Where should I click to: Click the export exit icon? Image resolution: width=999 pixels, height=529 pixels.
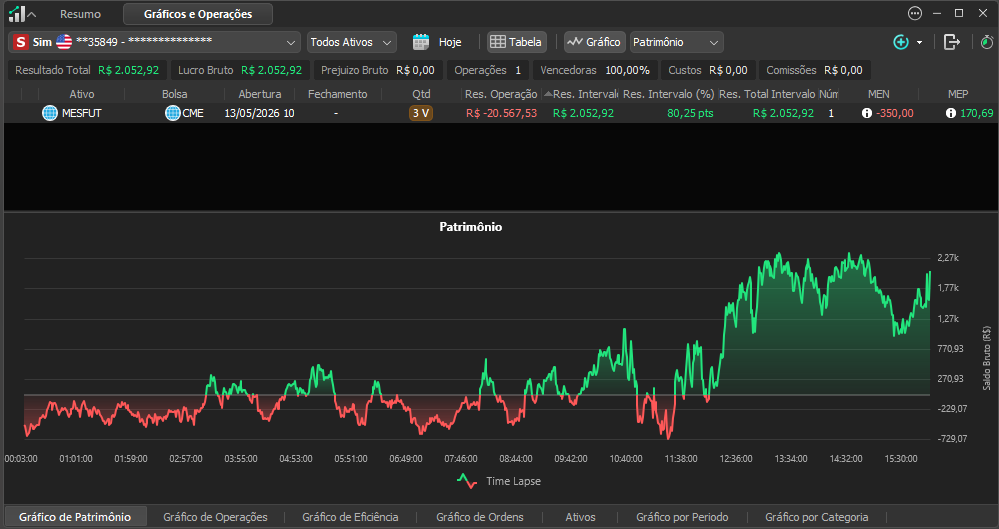[x=952, y=42]
